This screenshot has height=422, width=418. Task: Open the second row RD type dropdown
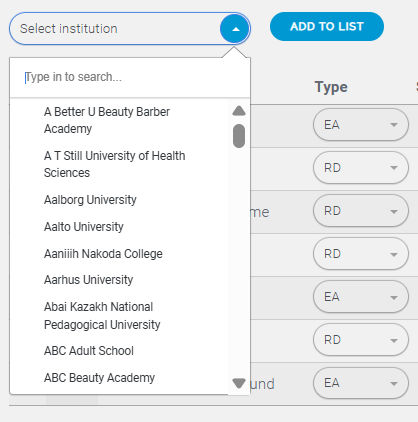click(x=361, y=168)
